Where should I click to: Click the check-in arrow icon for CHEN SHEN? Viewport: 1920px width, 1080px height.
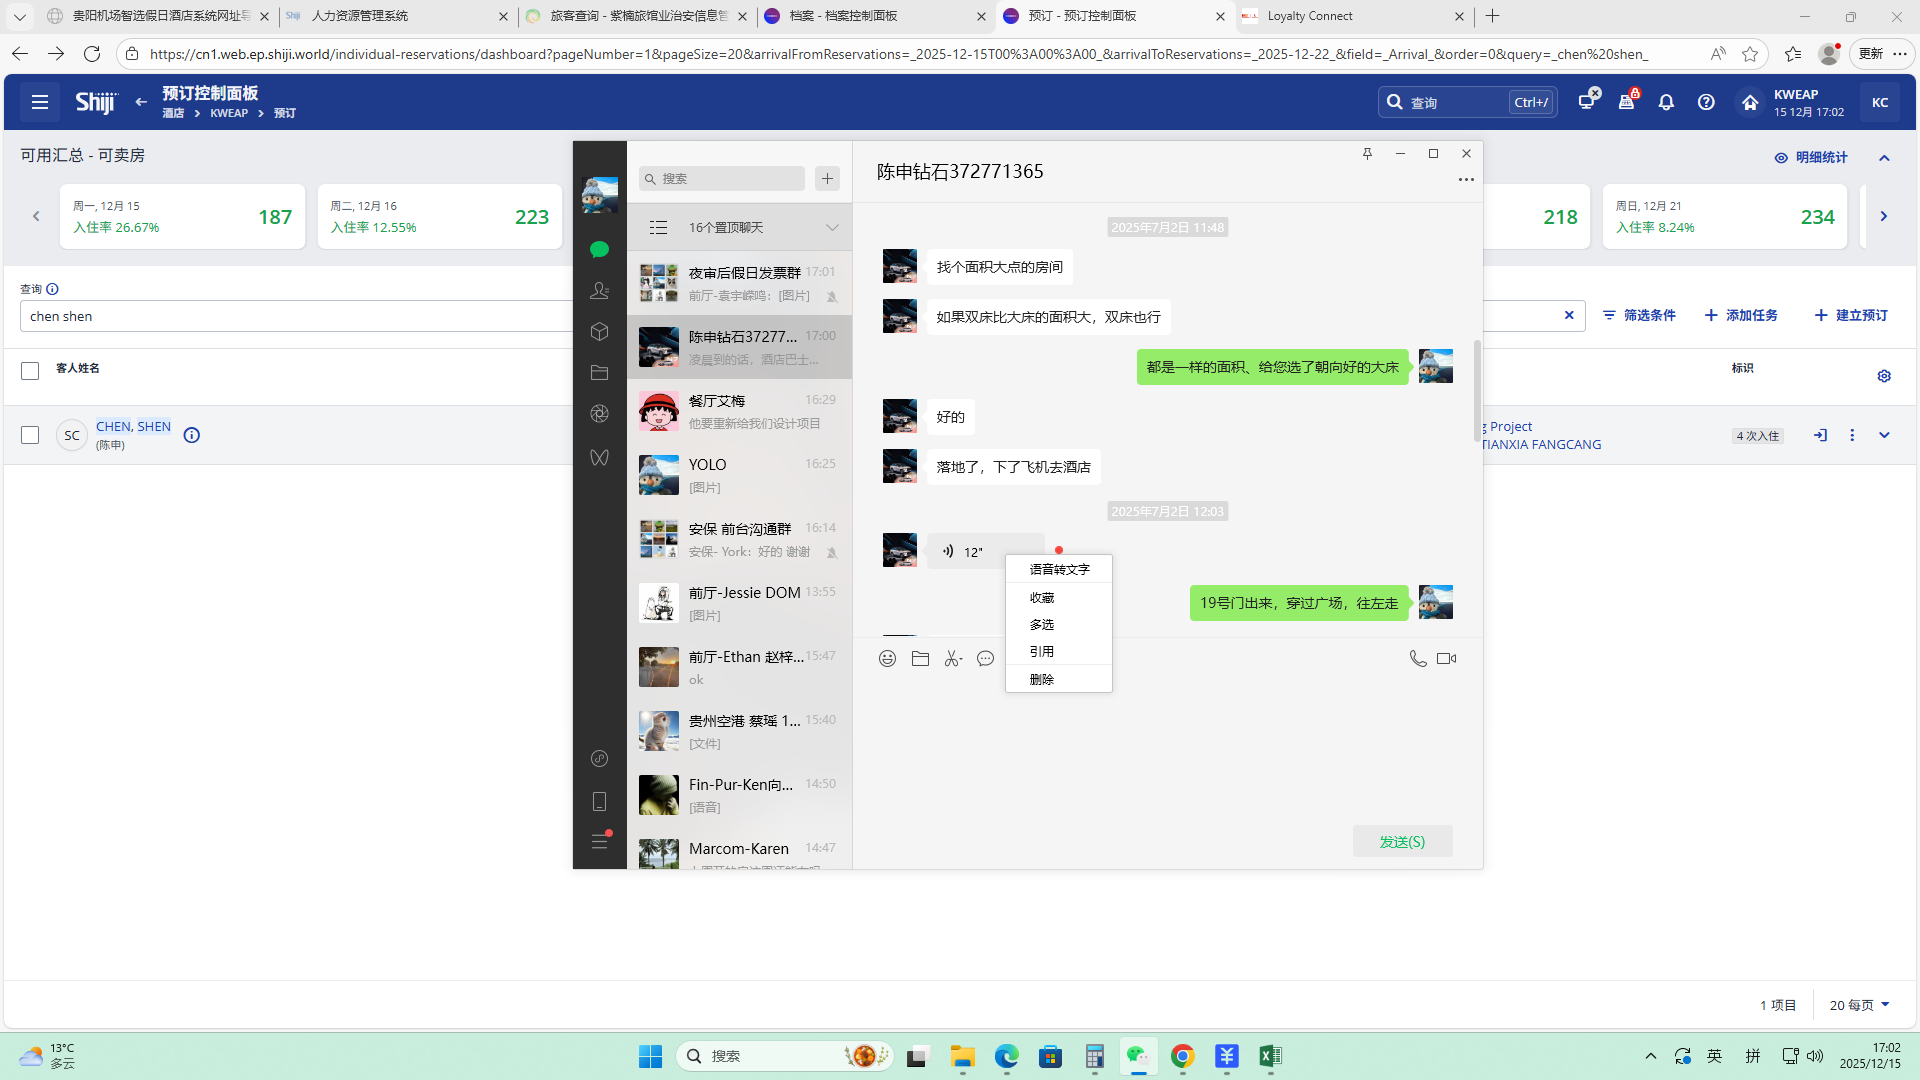tap(1820, 435)
